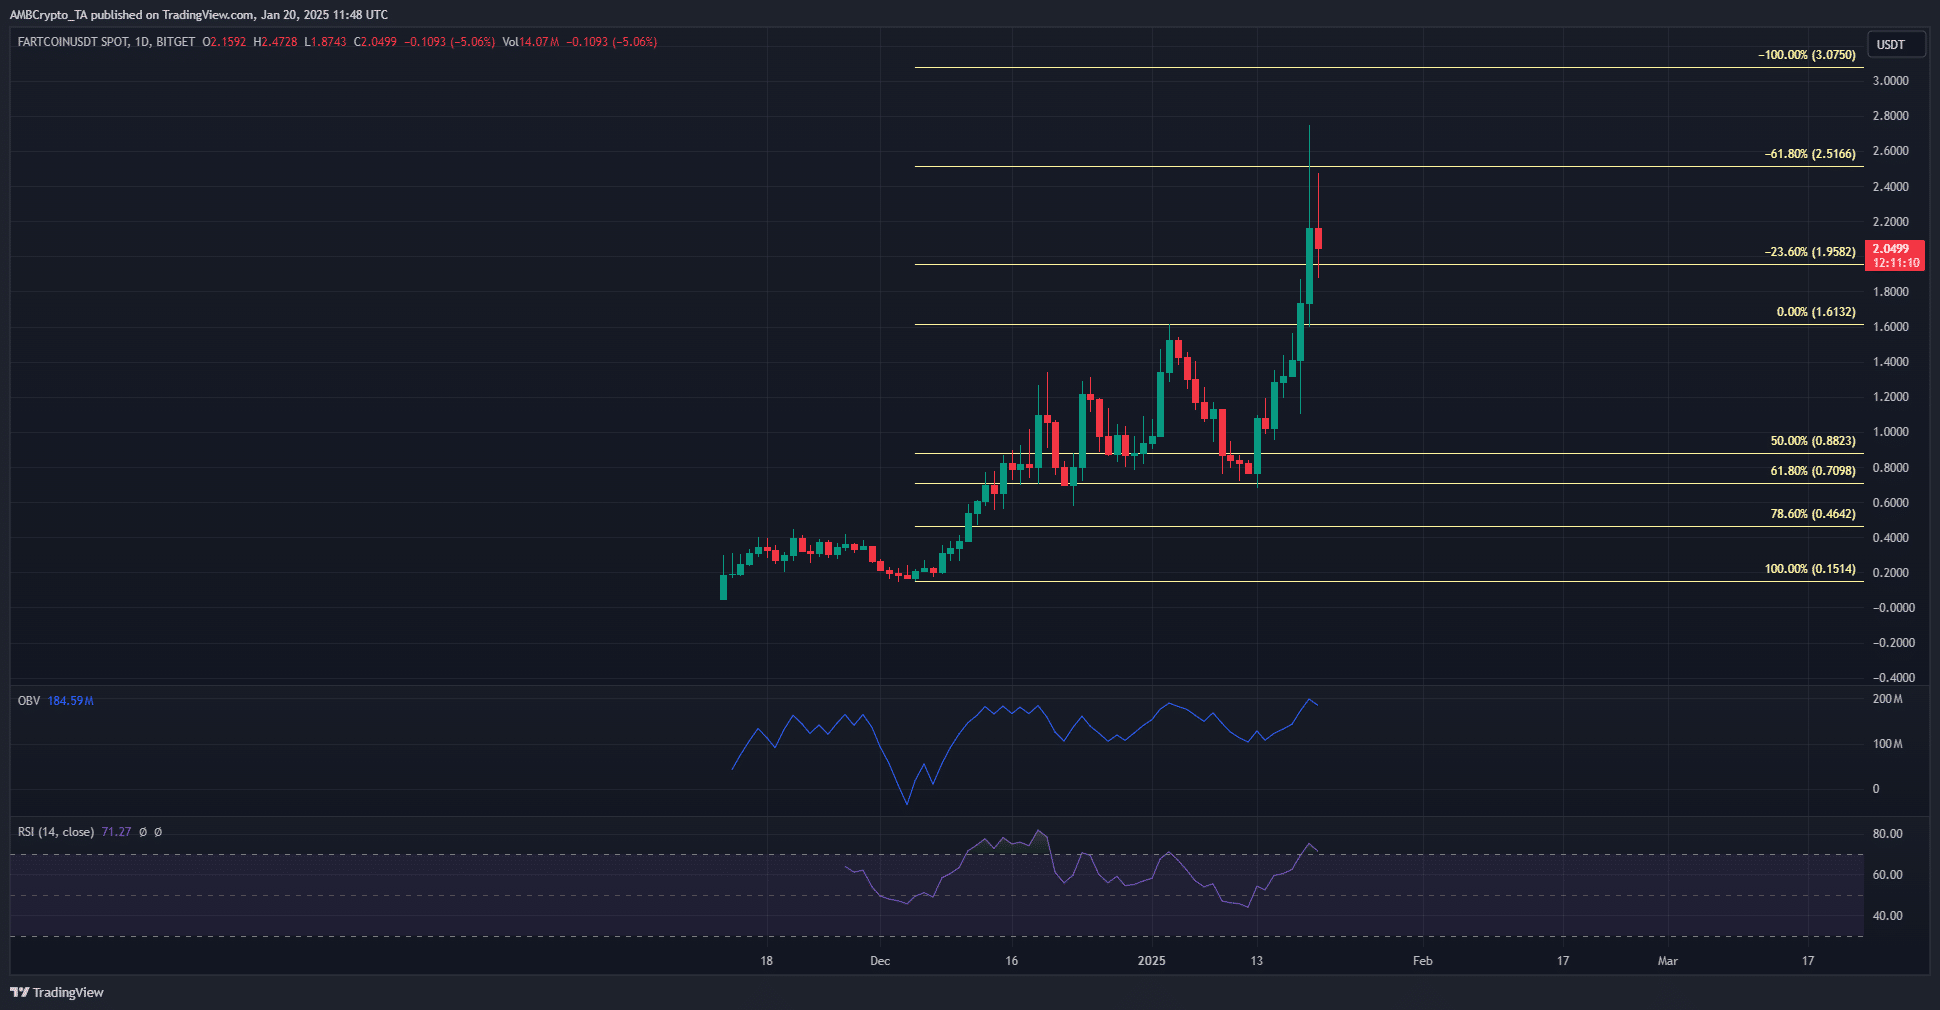Click the Feb label on the date axis
1940x1010 pixels.
1422,961
